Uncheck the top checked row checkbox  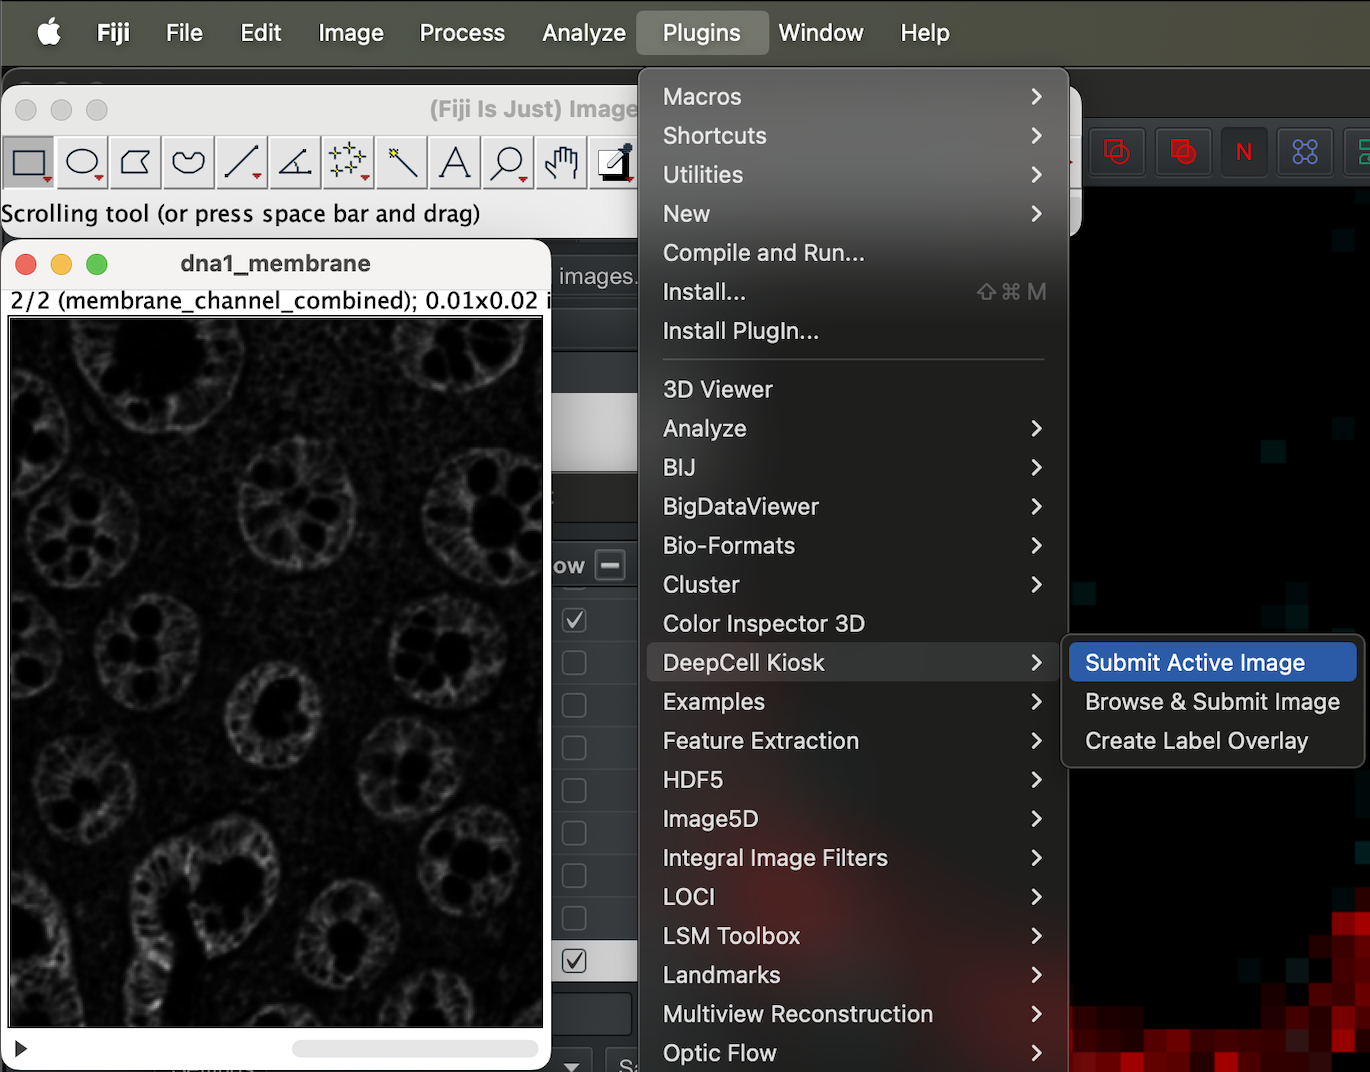(x=574, y=620)
